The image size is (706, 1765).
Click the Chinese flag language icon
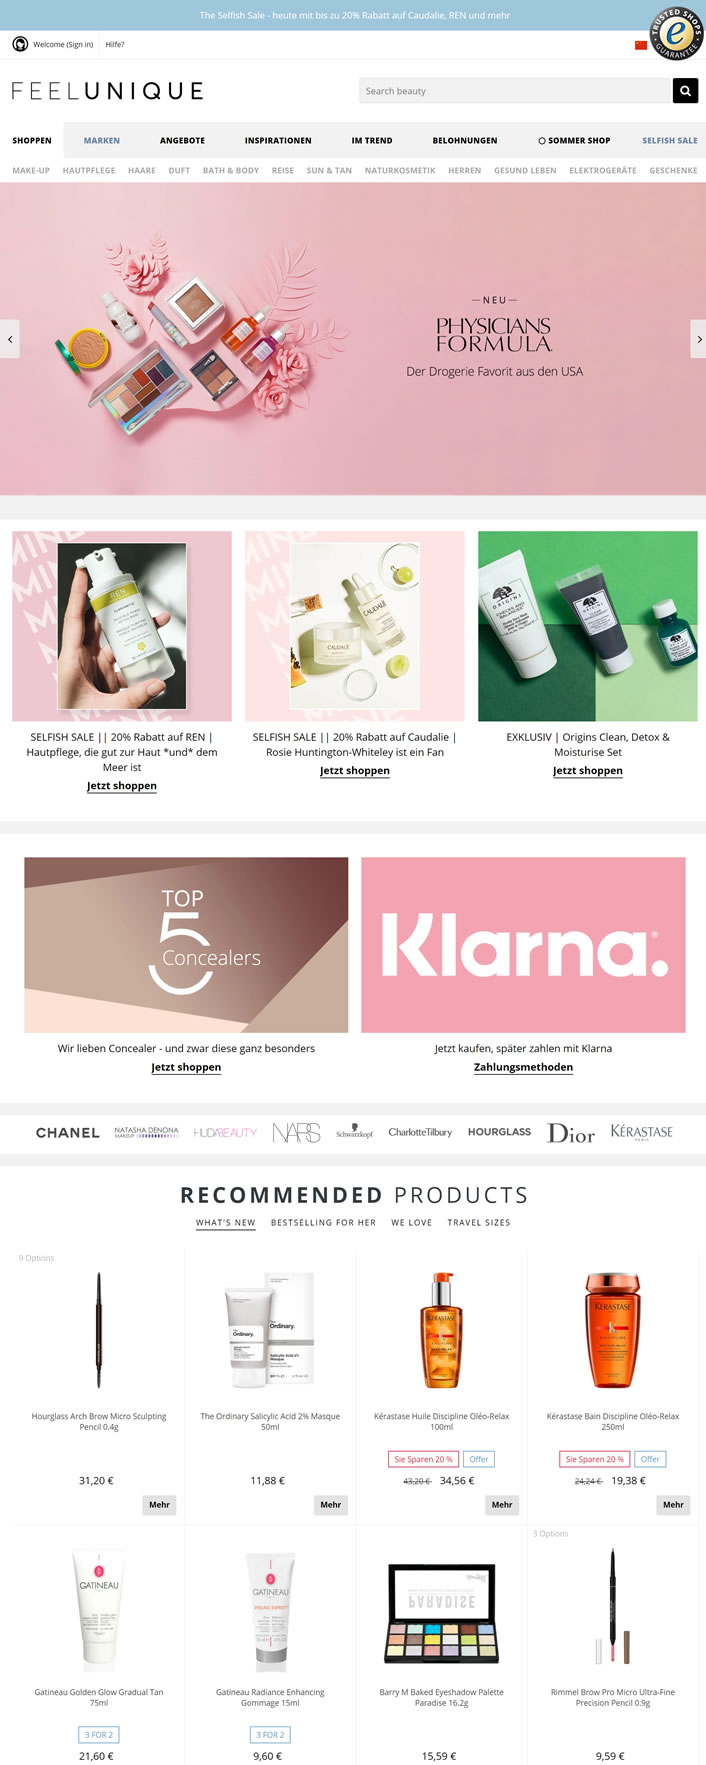pos(641,45)
